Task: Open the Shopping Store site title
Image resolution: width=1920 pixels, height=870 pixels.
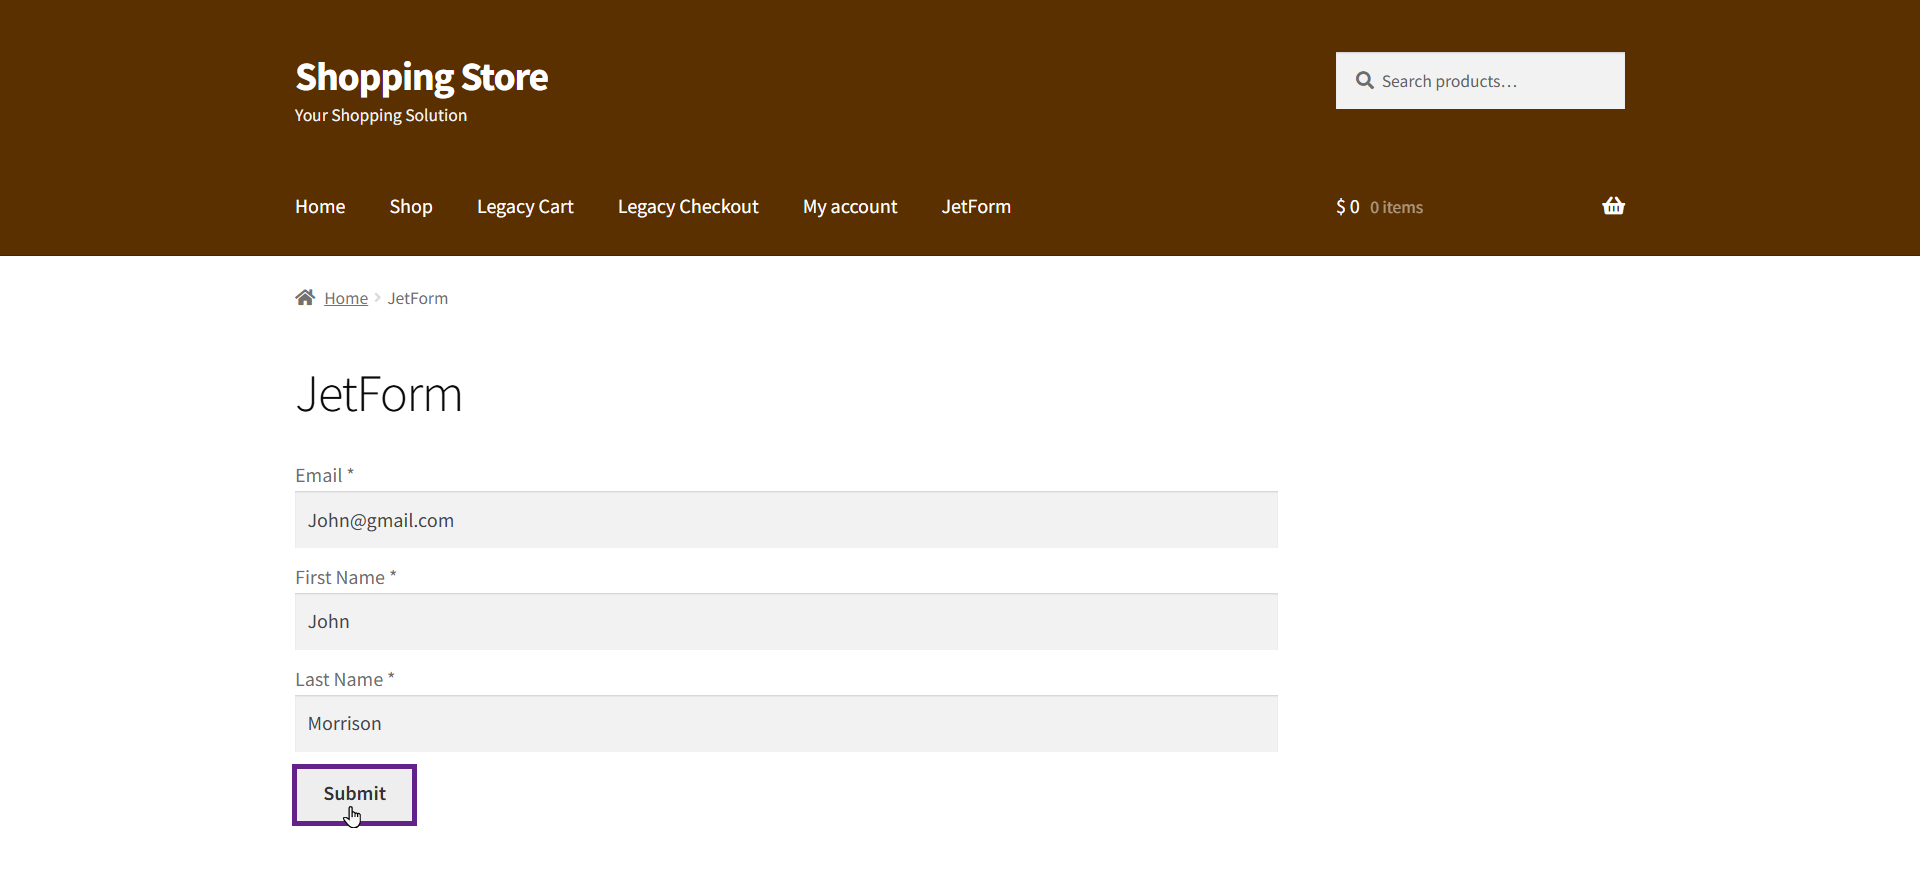Action: (421, 77)
